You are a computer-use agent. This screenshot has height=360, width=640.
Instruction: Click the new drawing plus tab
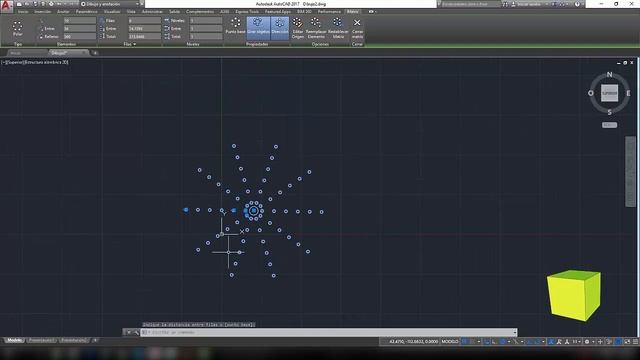pos(95,53)
